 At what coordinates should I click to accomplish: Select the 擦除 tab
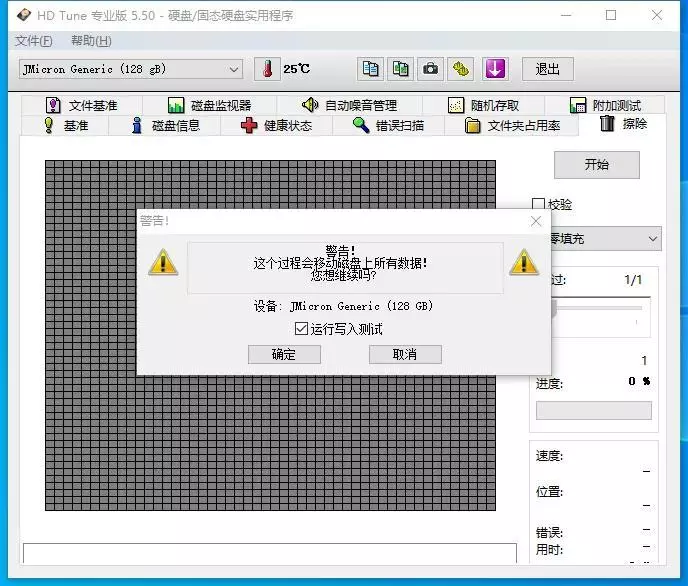[623, 124]
